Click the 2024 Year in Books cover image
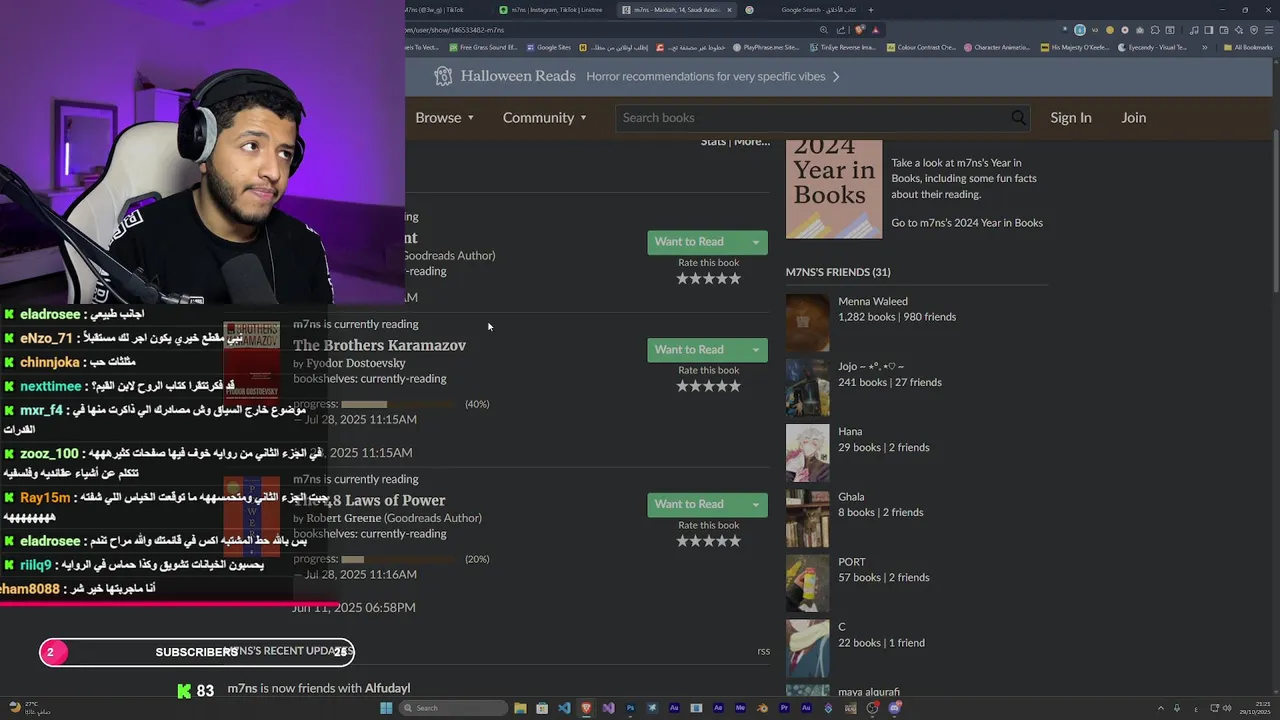This screenshot has height=720, width=1280. (834, 188)
